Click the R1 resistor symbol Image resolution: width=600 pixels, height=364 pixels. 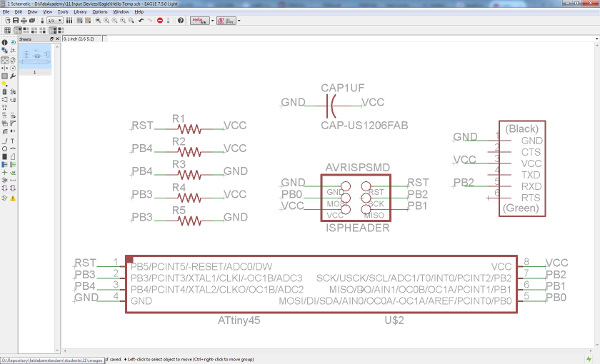click(189, 129)
